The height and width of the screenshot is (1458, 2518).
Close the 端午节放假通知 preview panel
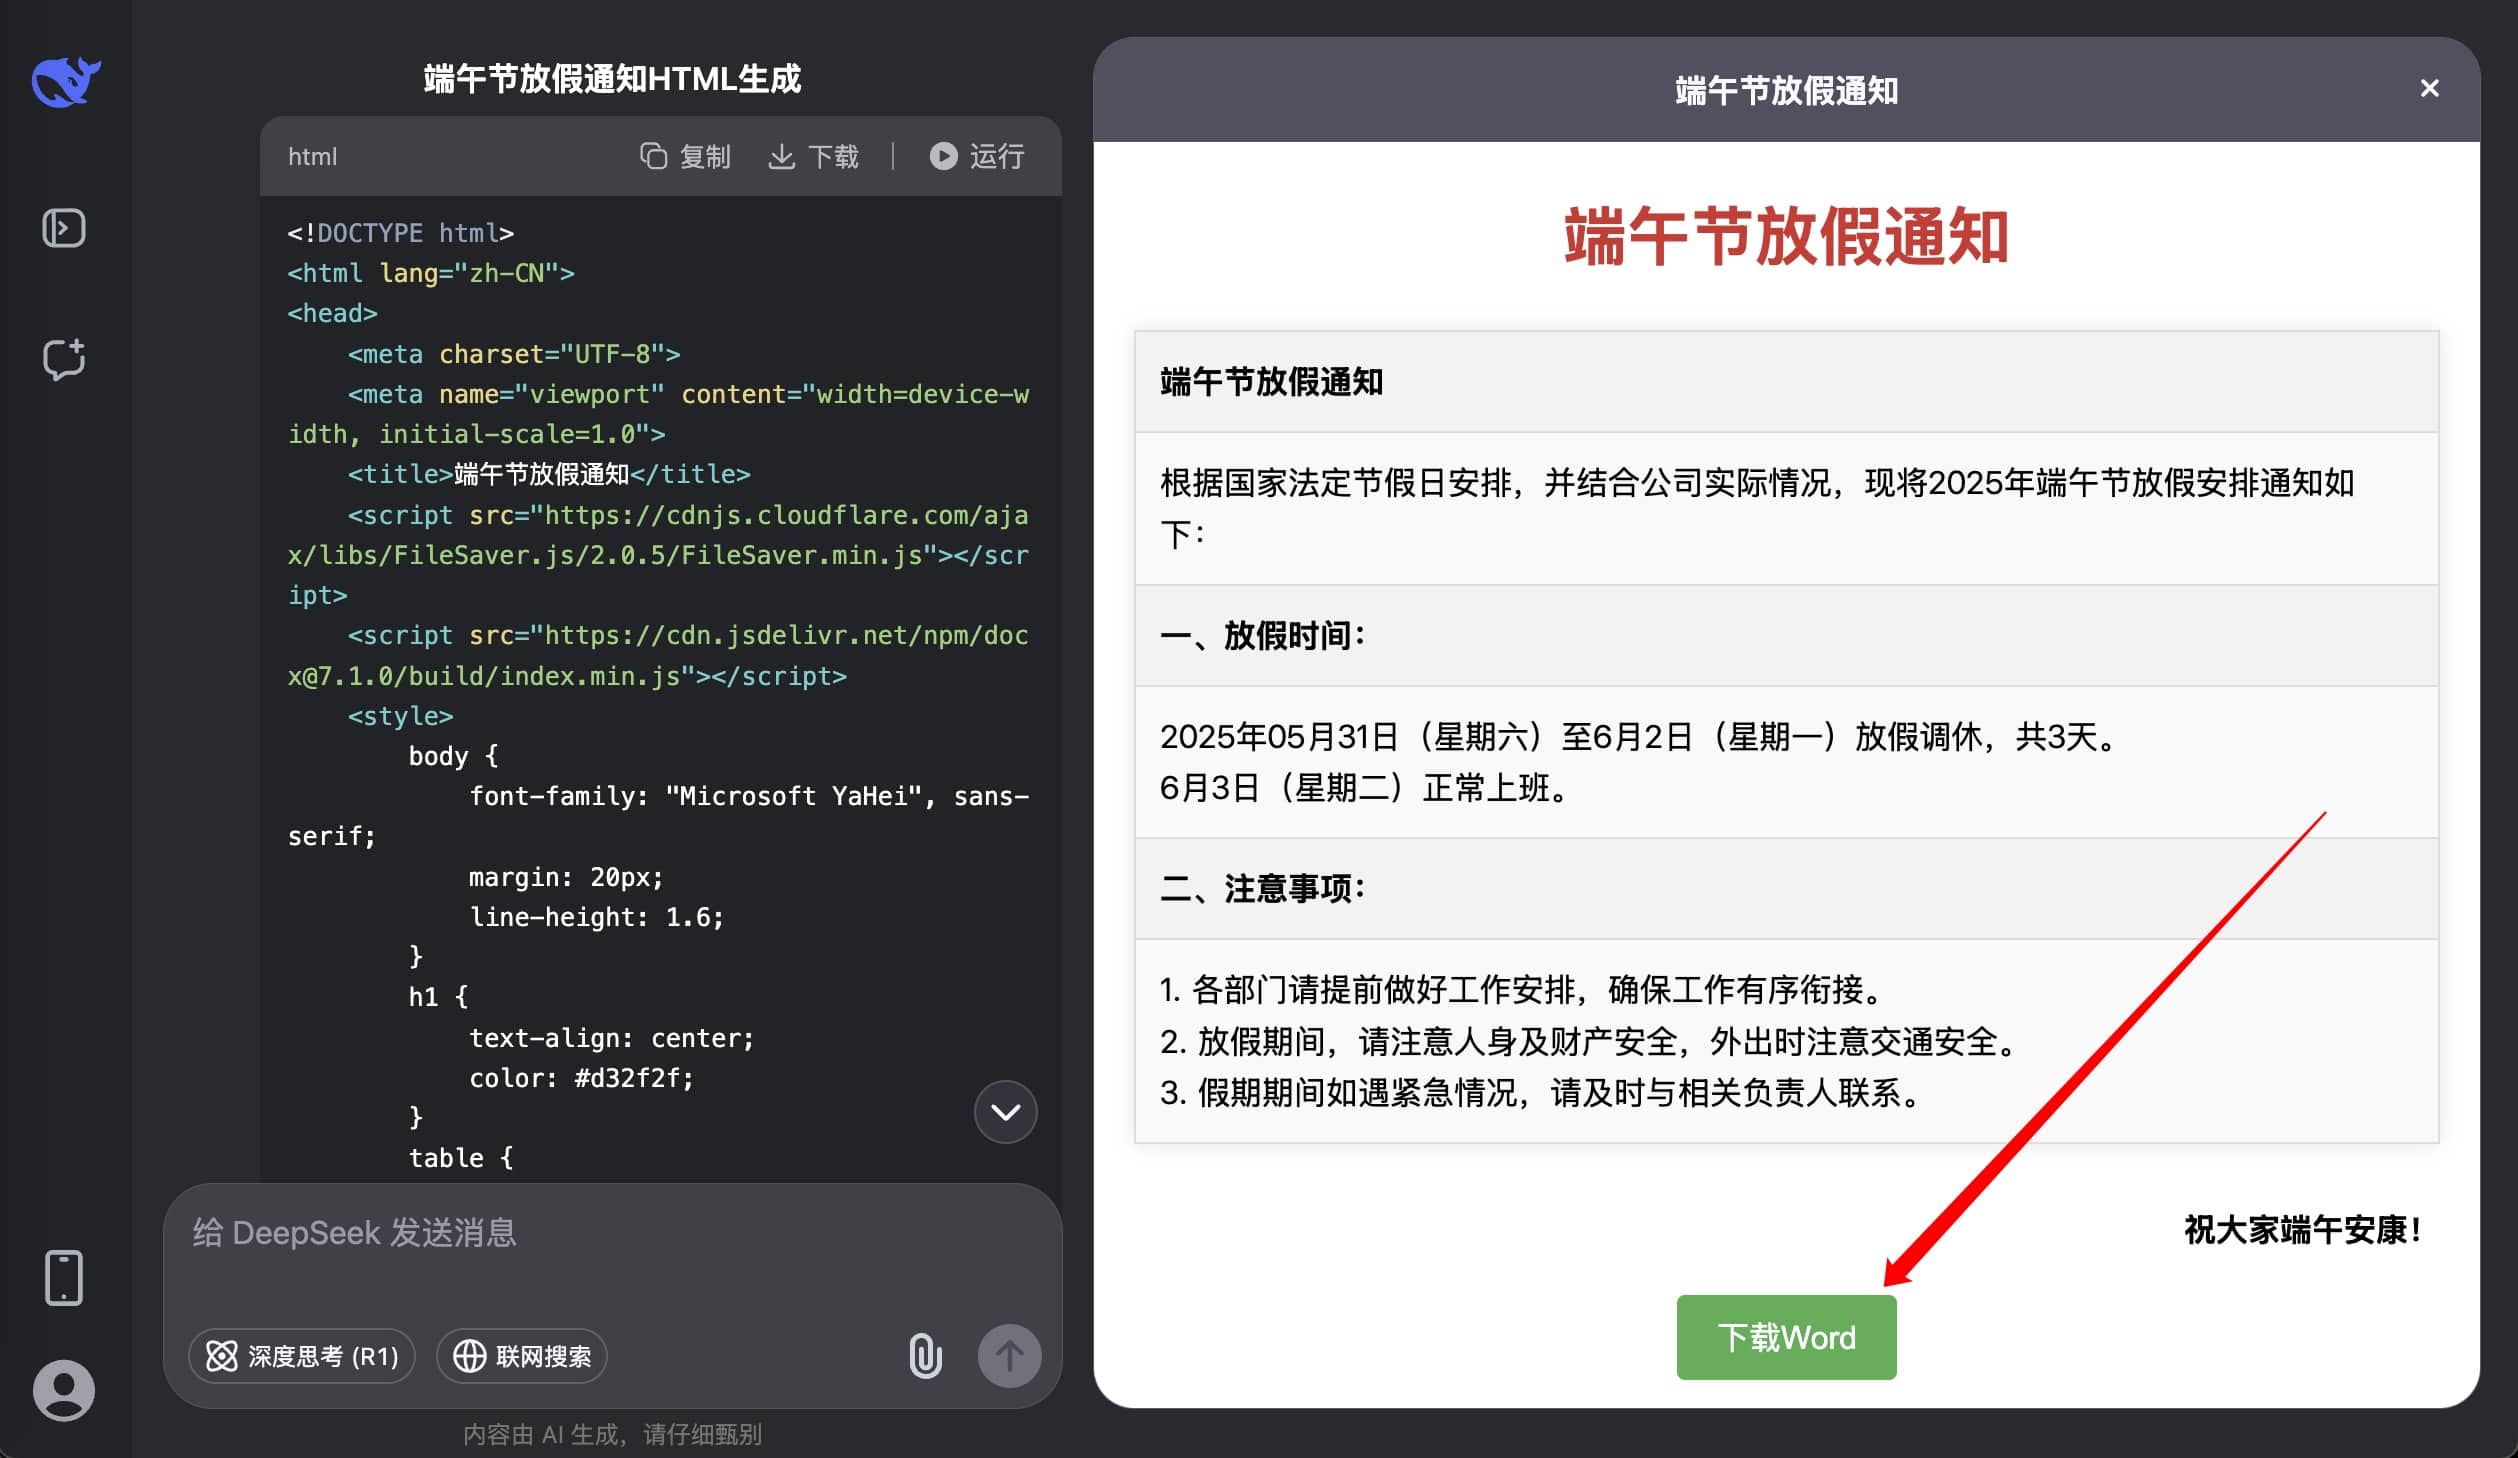2430,89
